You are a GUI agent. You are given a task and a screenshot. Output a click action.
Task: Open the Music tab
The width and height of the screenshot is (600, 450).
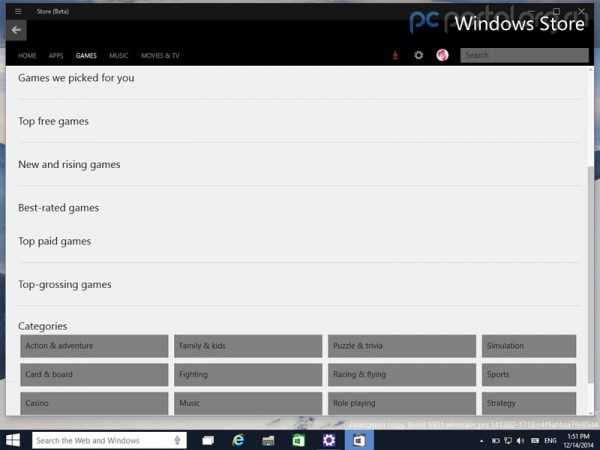pyautogui.click(x=119, y=55)
